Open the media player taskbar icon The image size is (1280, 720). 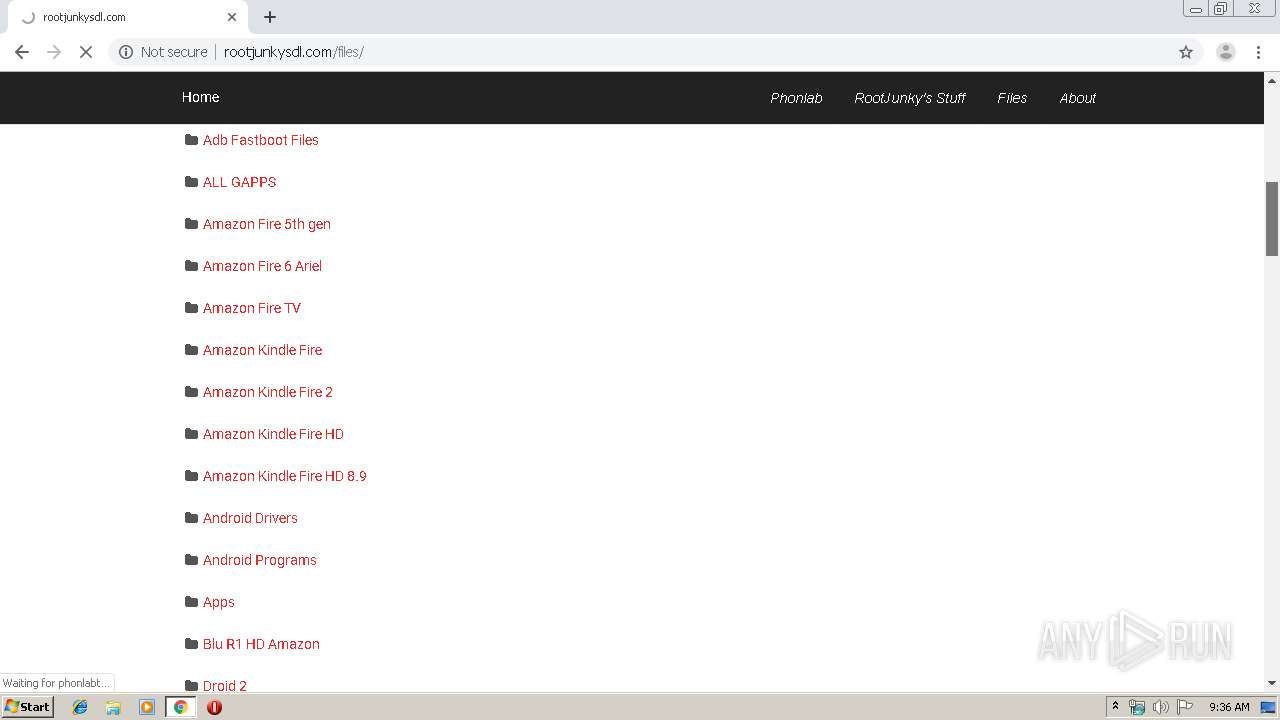[x=147, y=707]
